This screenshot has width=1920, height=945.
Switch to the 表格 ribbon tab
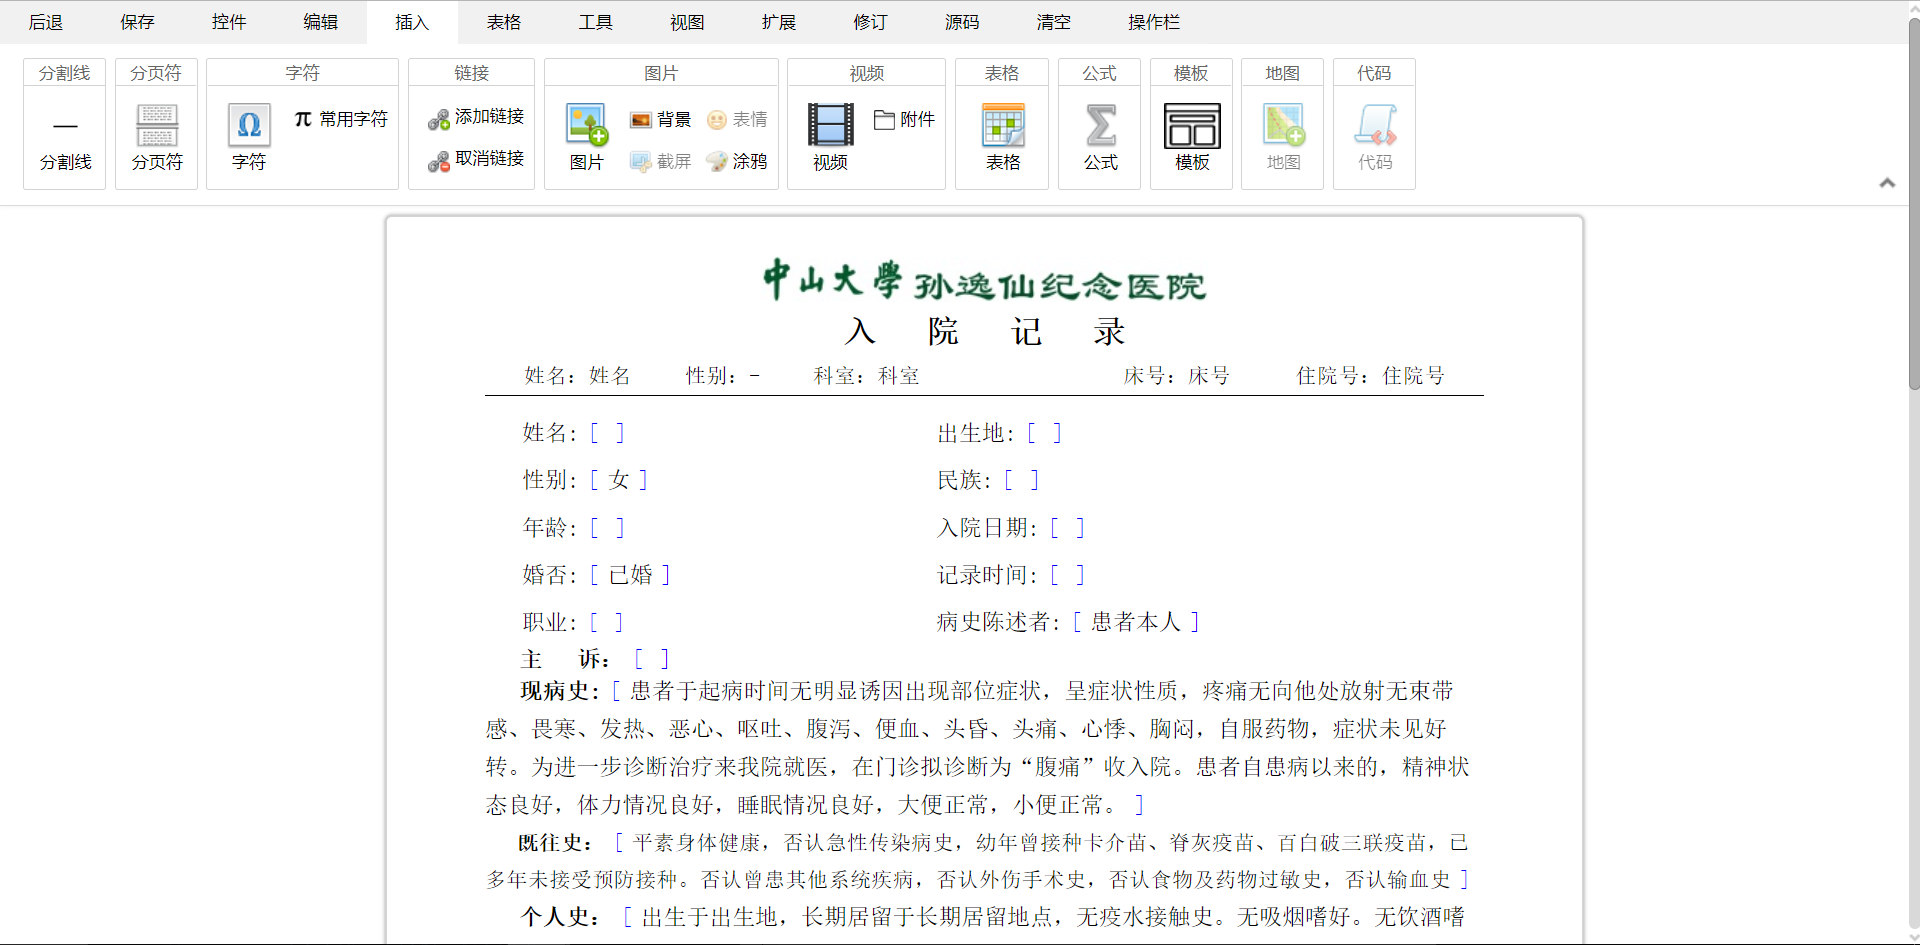(504, 22)
